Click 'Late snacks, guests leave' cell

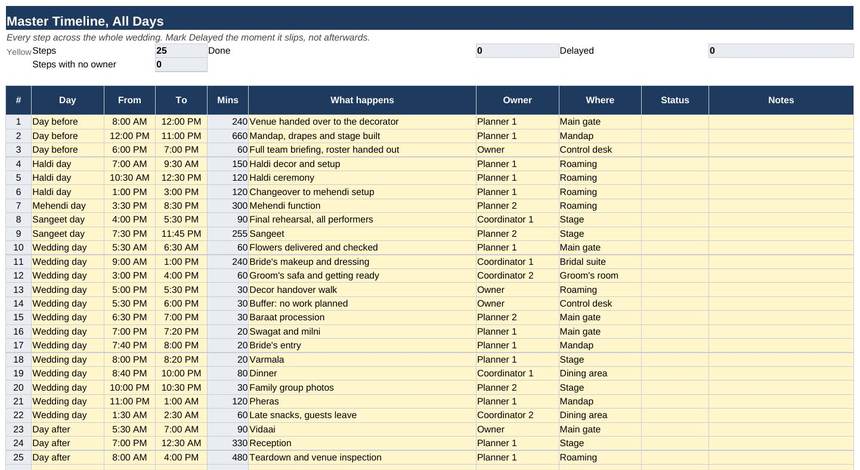pos(362,415)
